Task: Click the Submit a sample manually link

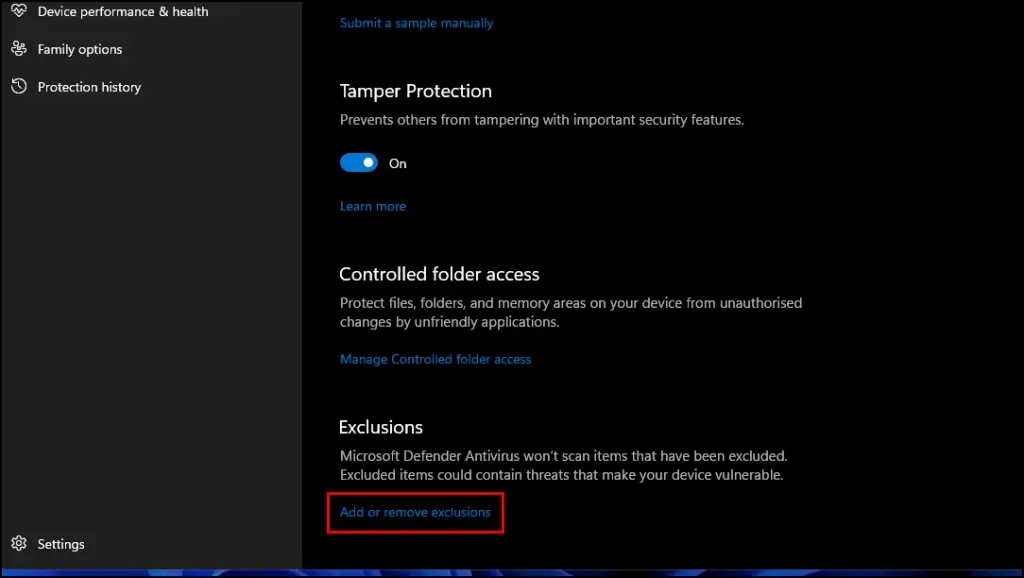Action: 416,23
